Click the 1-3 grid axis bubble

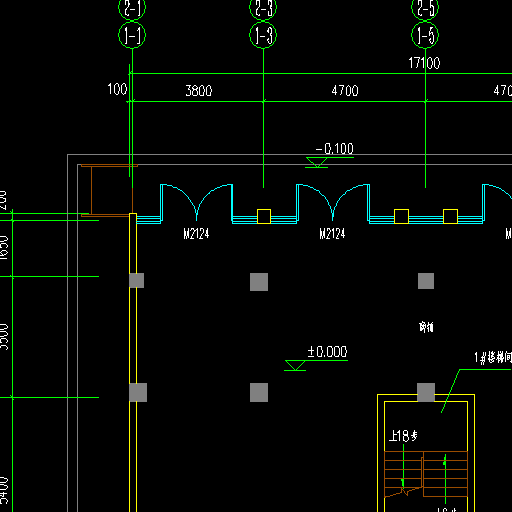pos(263,35)
